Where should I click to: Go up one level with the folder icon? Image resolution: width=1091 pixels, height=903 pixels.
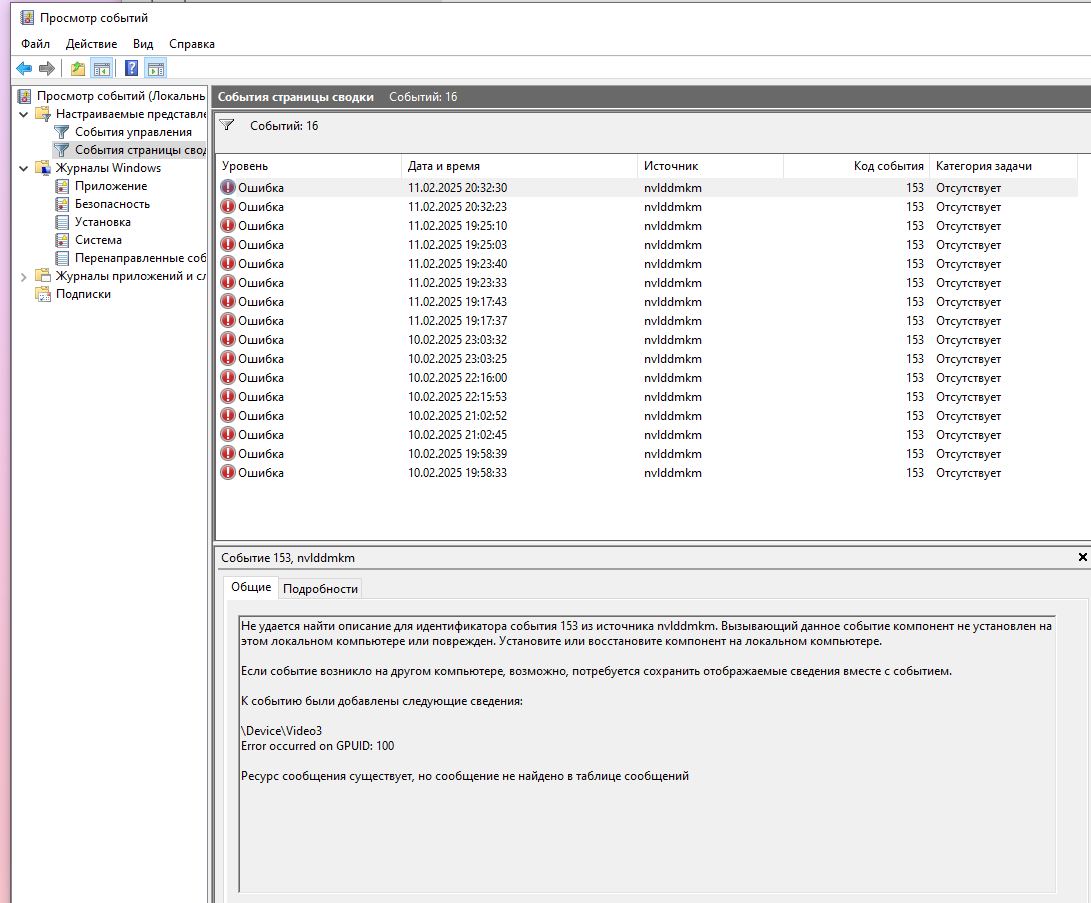78,68
